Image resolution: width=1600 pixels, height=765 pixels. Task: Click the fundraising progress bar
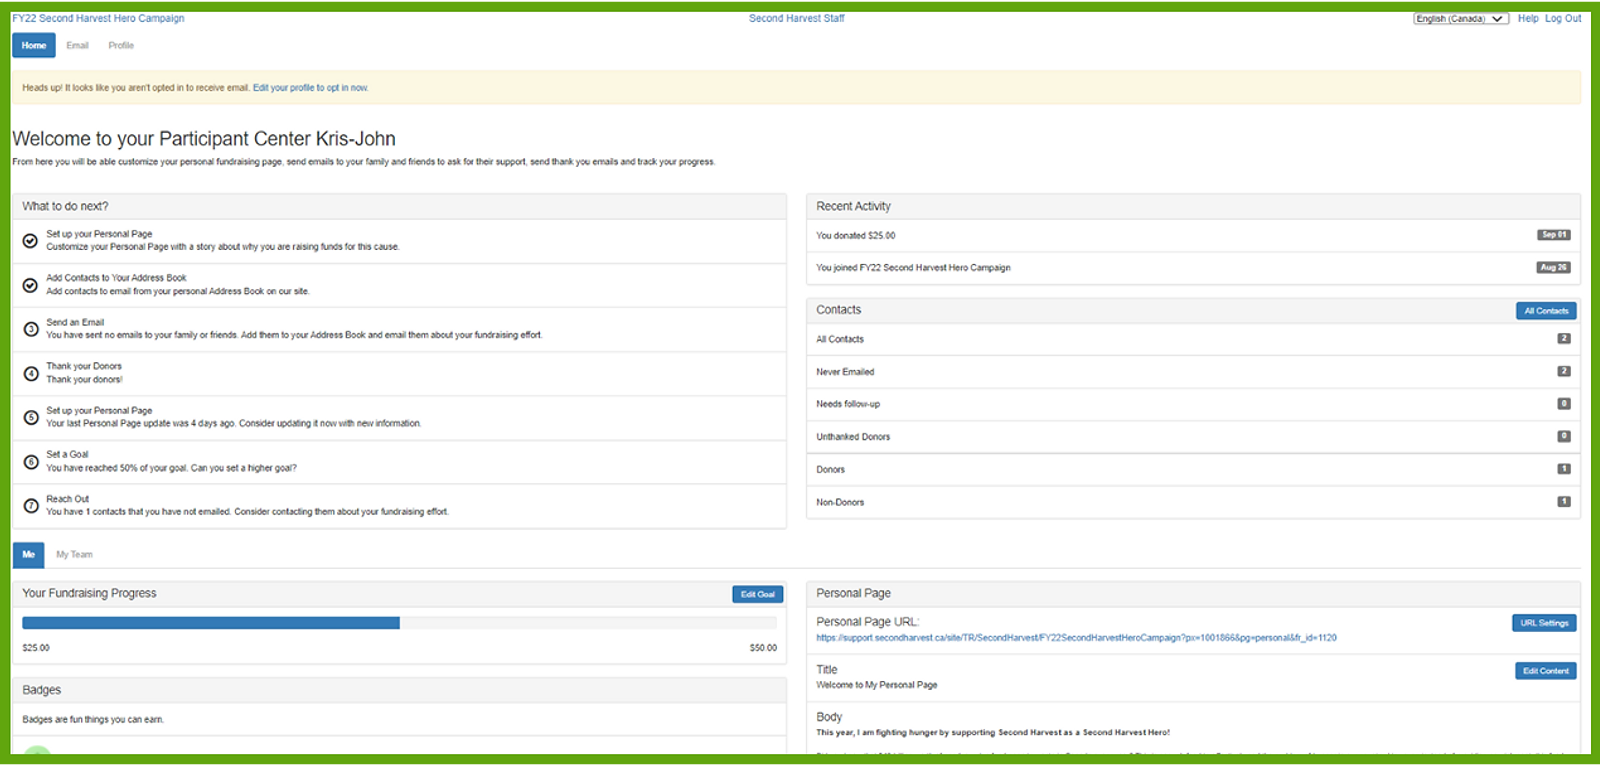point(399,623)
